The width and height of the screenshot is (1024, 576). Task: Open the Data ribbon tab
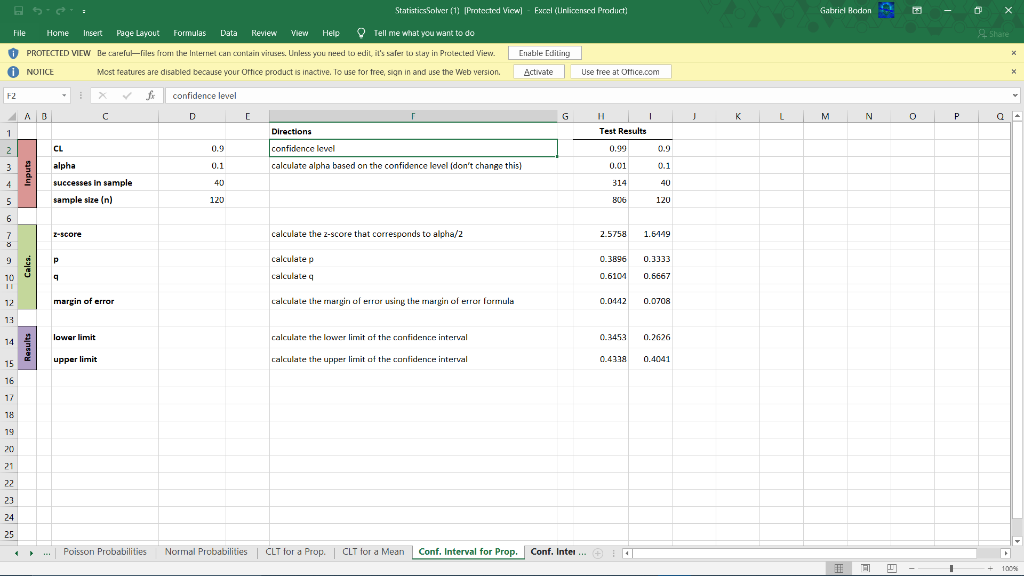[229, 33]
